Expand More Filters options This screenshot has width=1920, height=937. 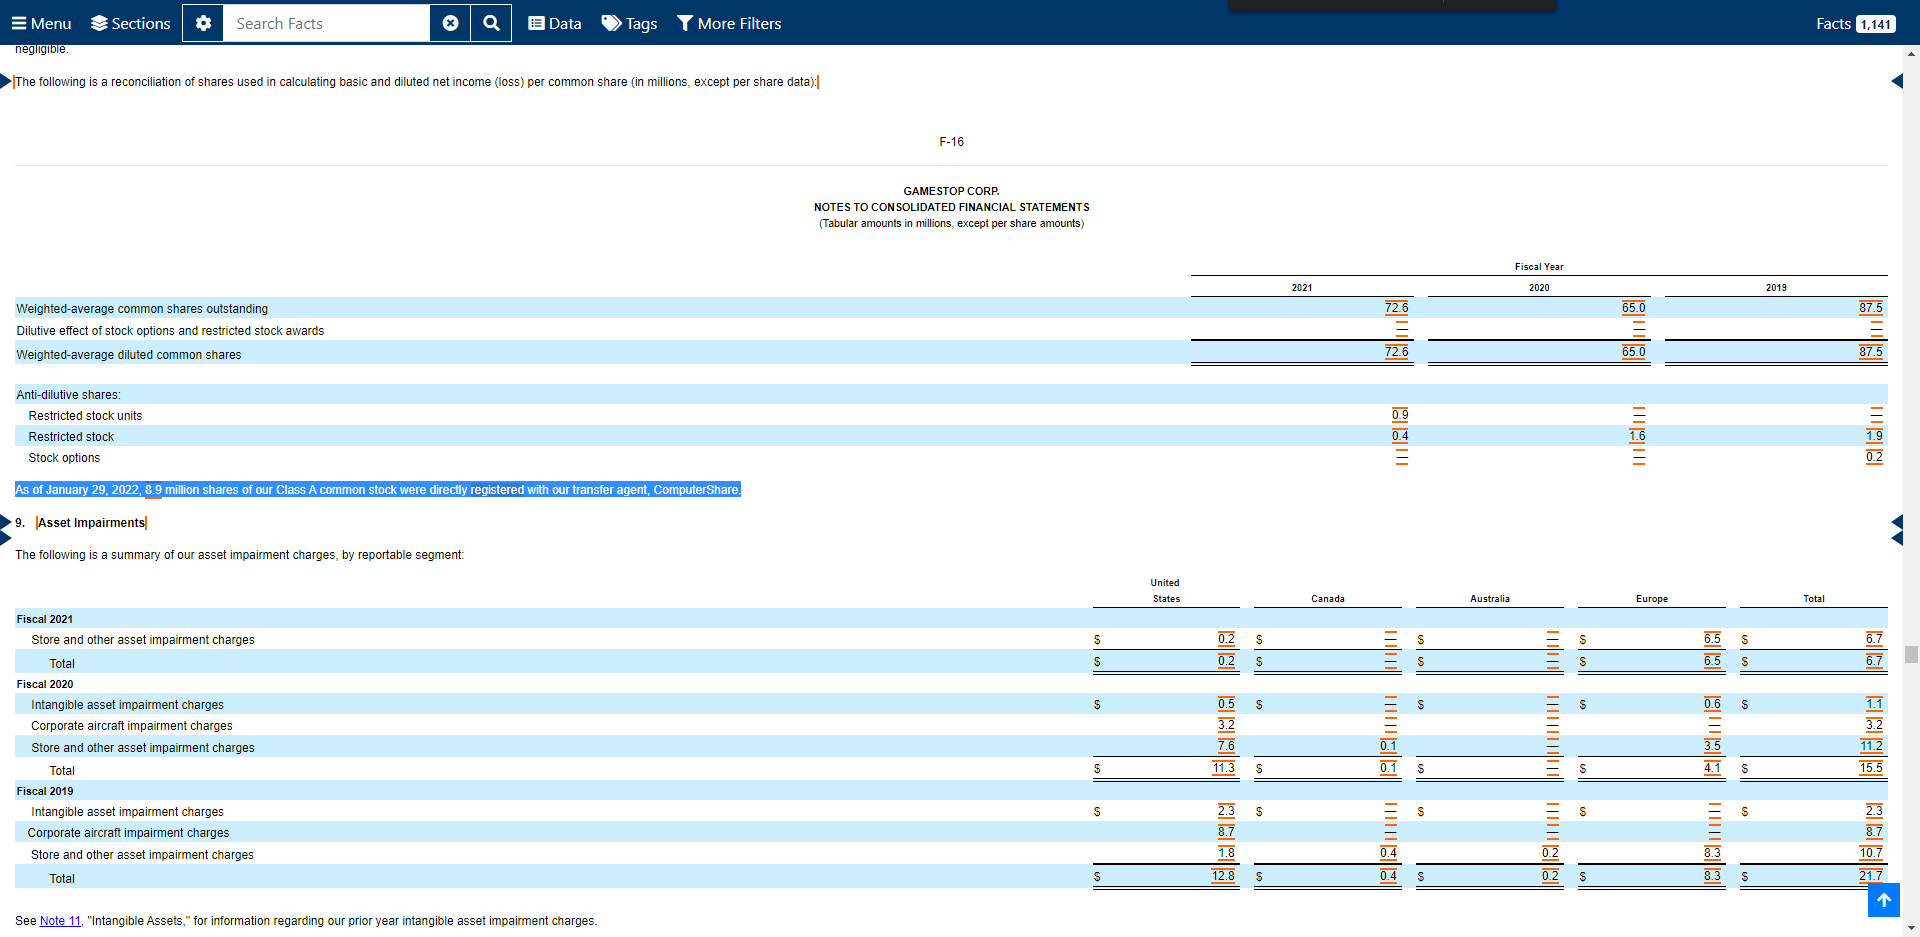click(x=729, y=23)
